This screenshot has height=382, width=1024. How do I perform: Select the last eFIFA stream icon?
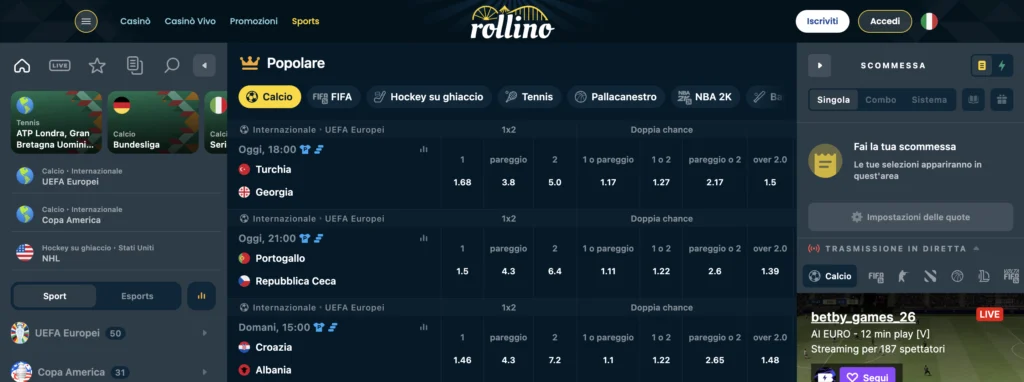1011,276
